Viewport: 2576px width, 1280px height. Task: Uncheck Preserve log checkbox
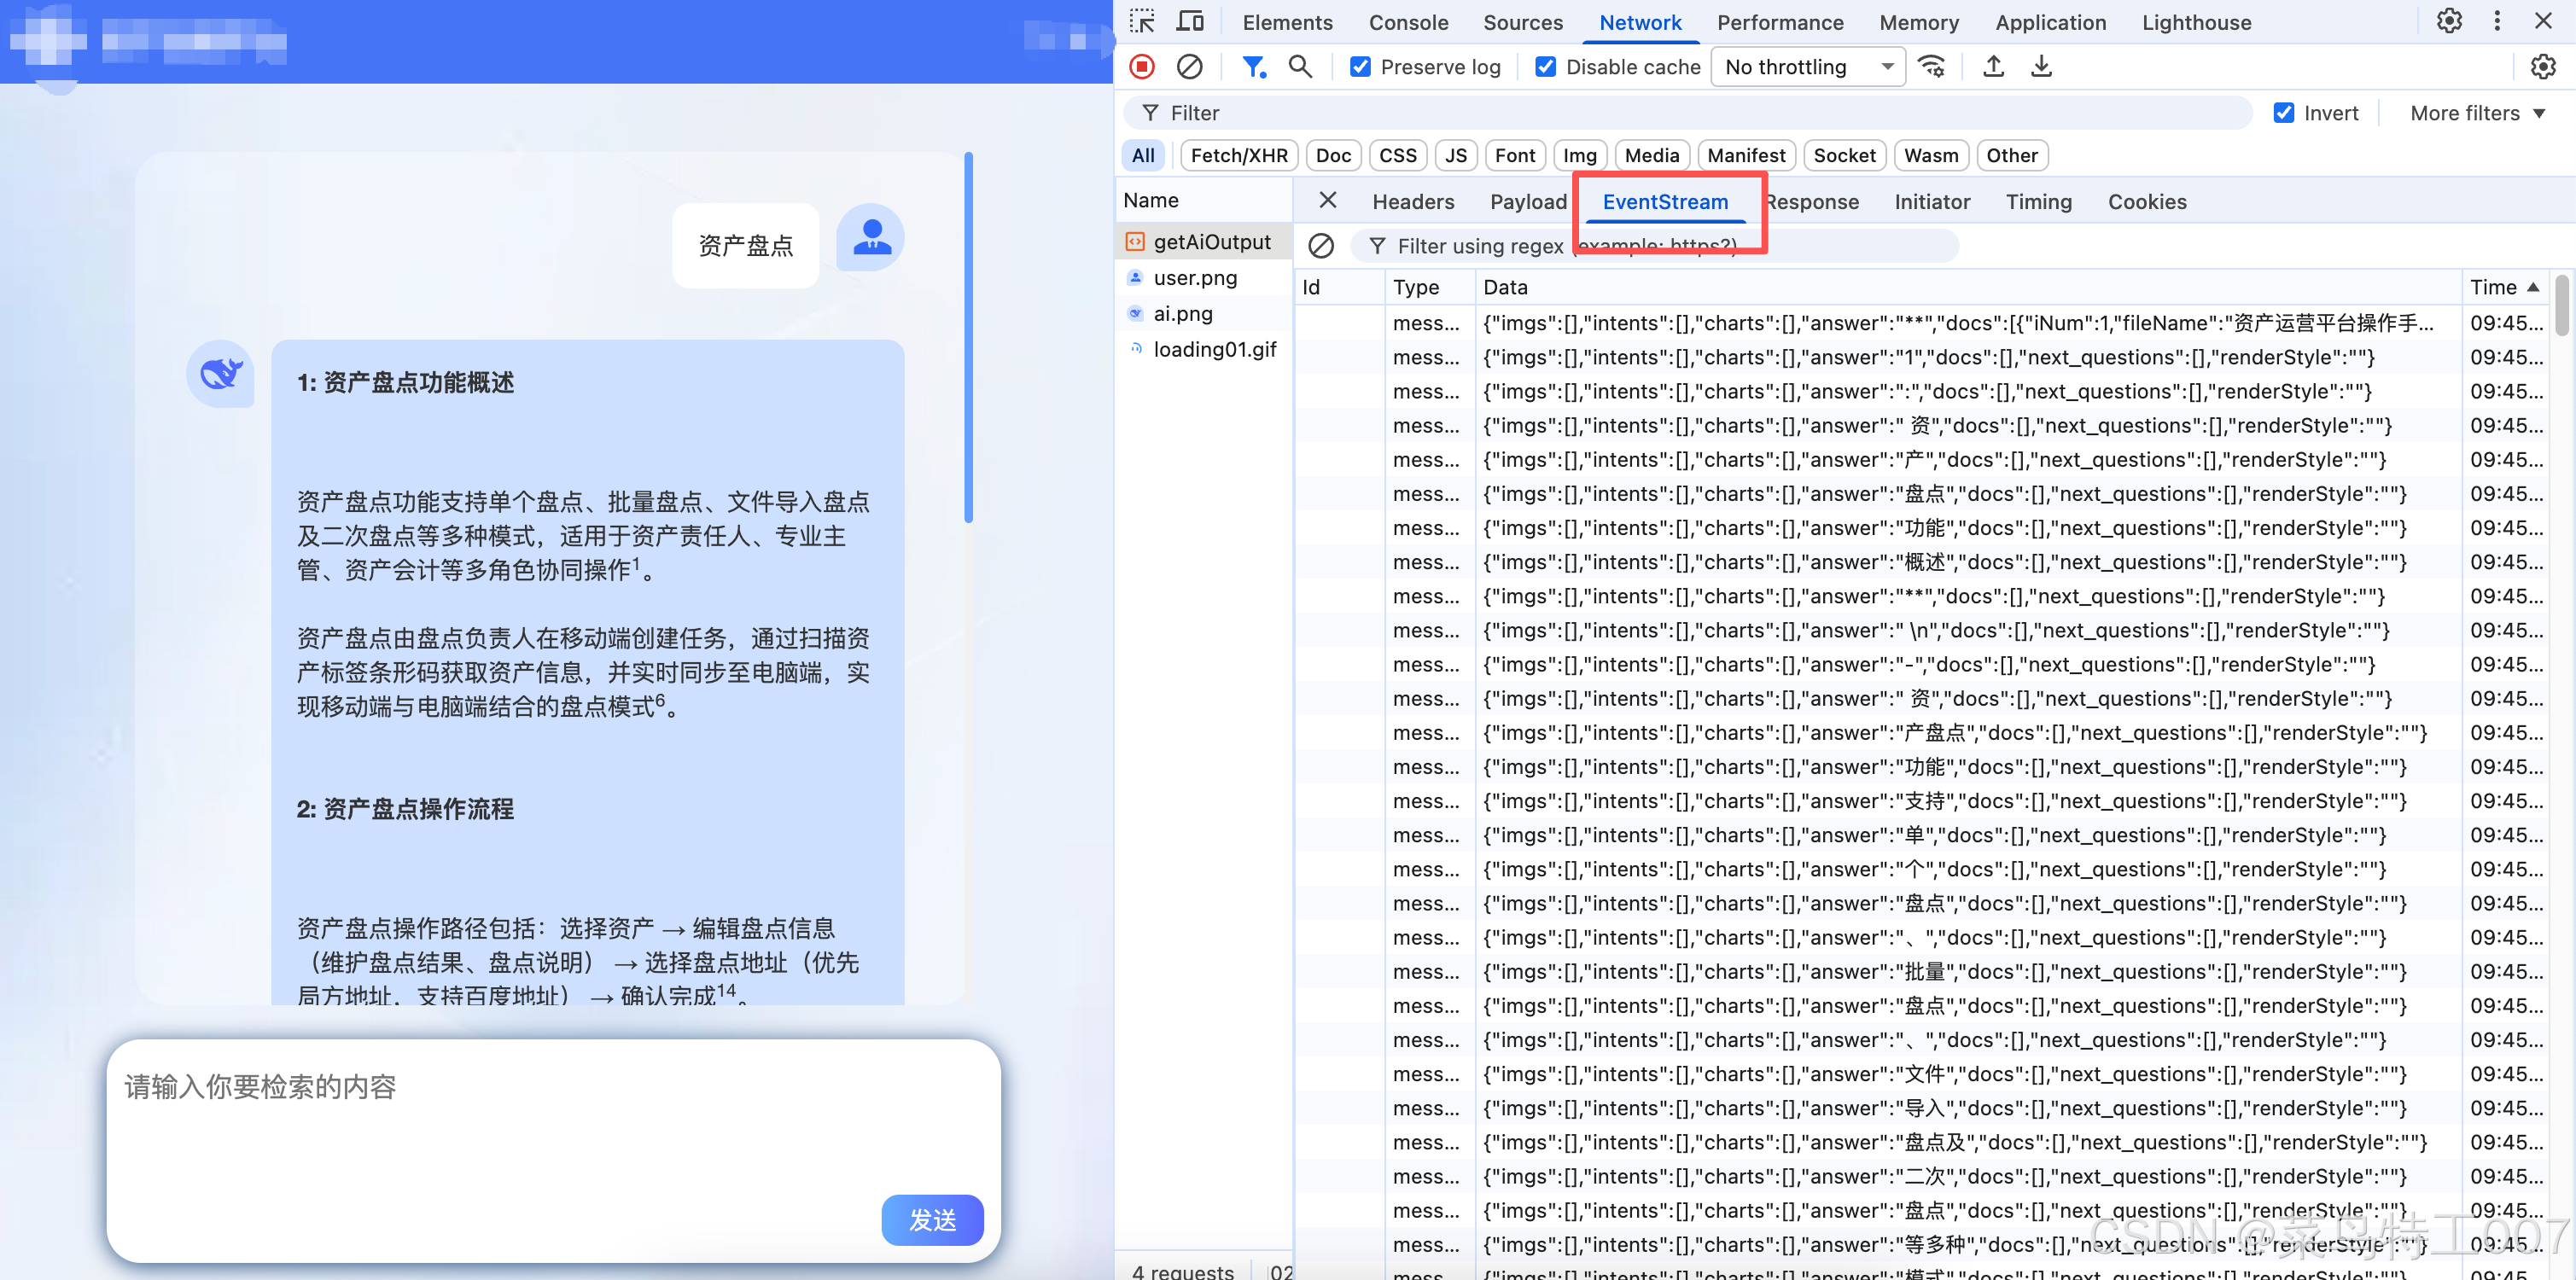point(1360,67)
